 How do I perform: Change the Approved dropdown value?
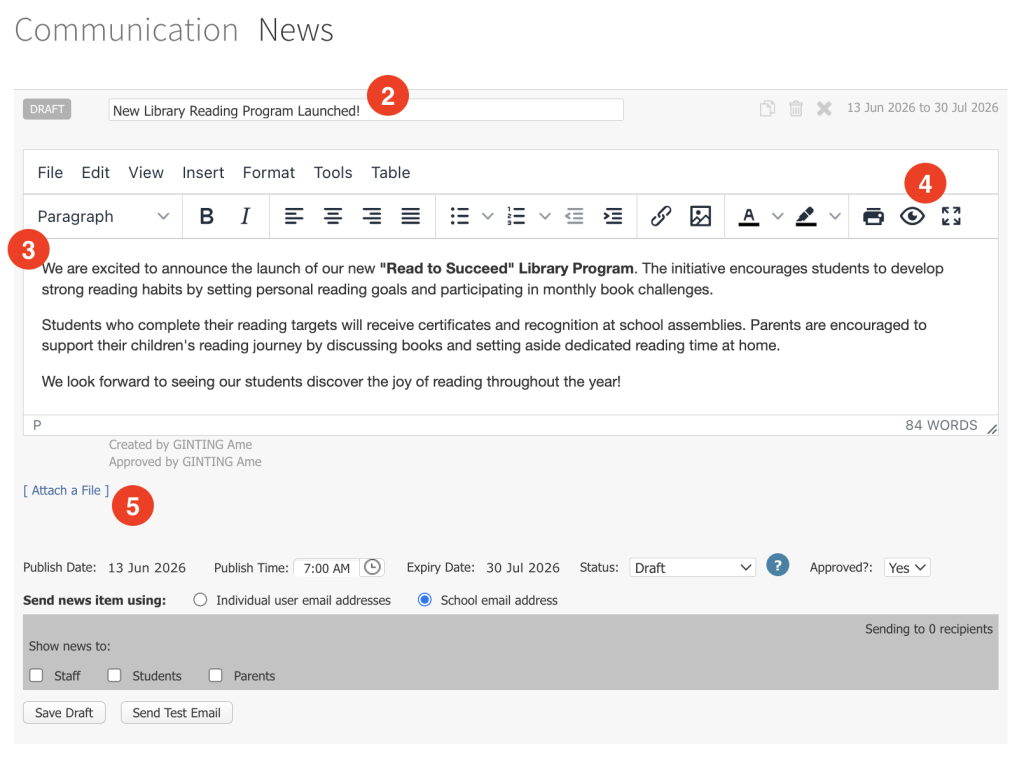(x=906, y=567)
